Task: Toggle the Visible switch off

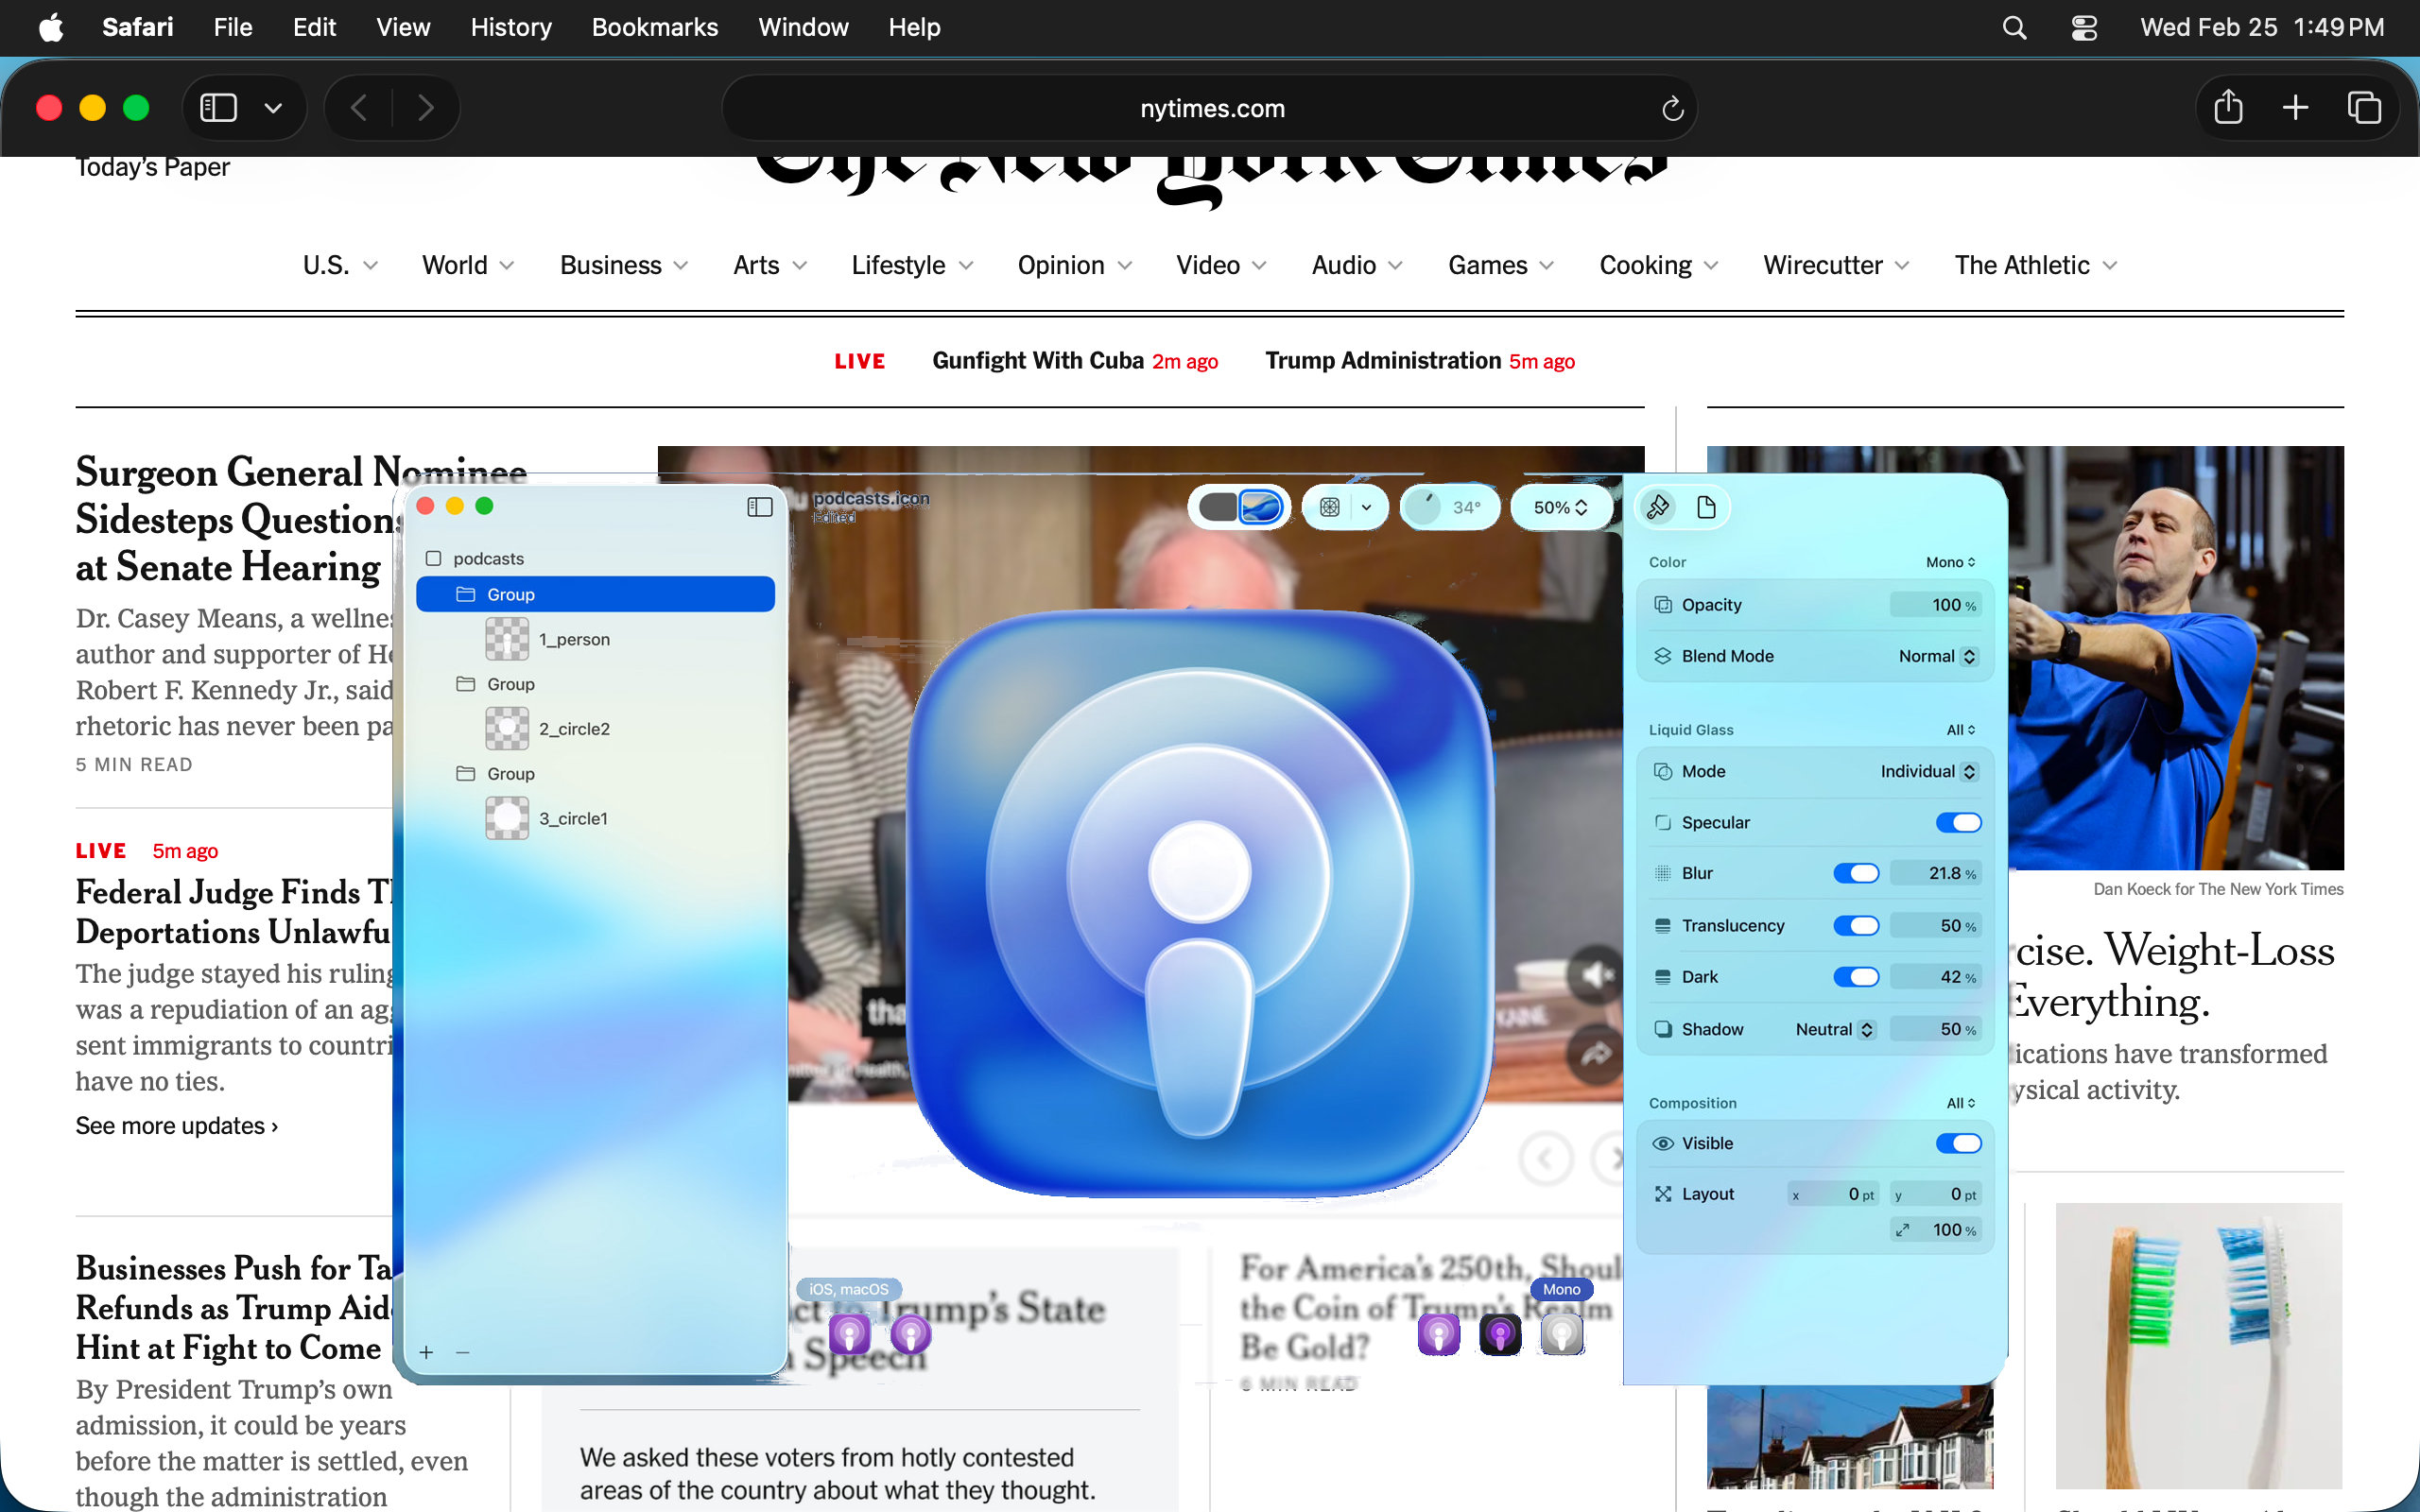Action: click(1958, 1143)
